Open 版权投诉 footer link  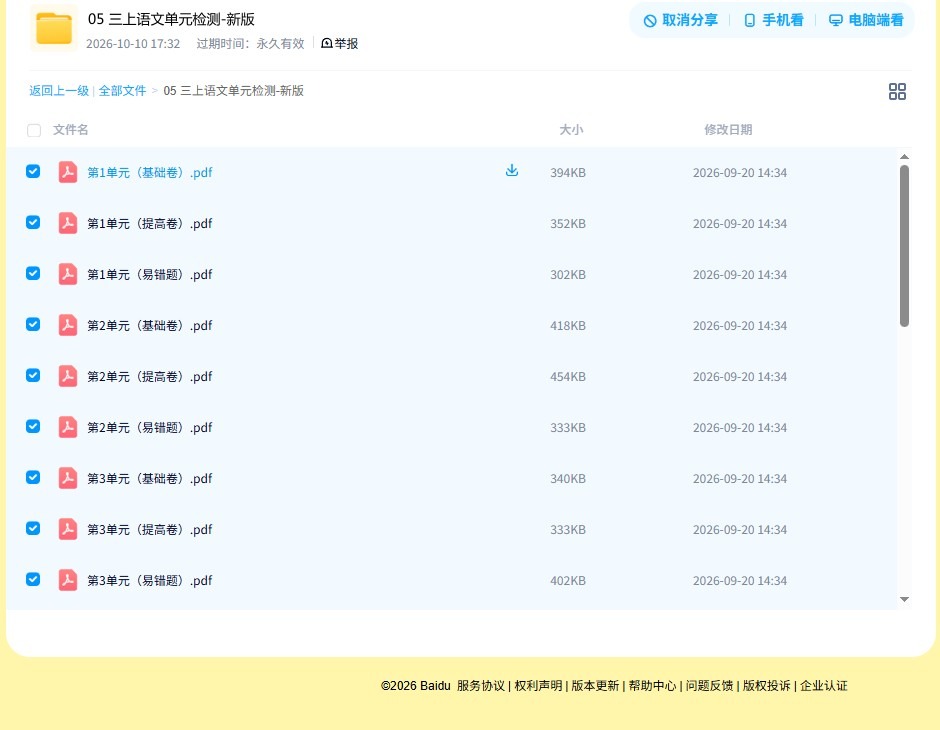(x=767, y=686)
